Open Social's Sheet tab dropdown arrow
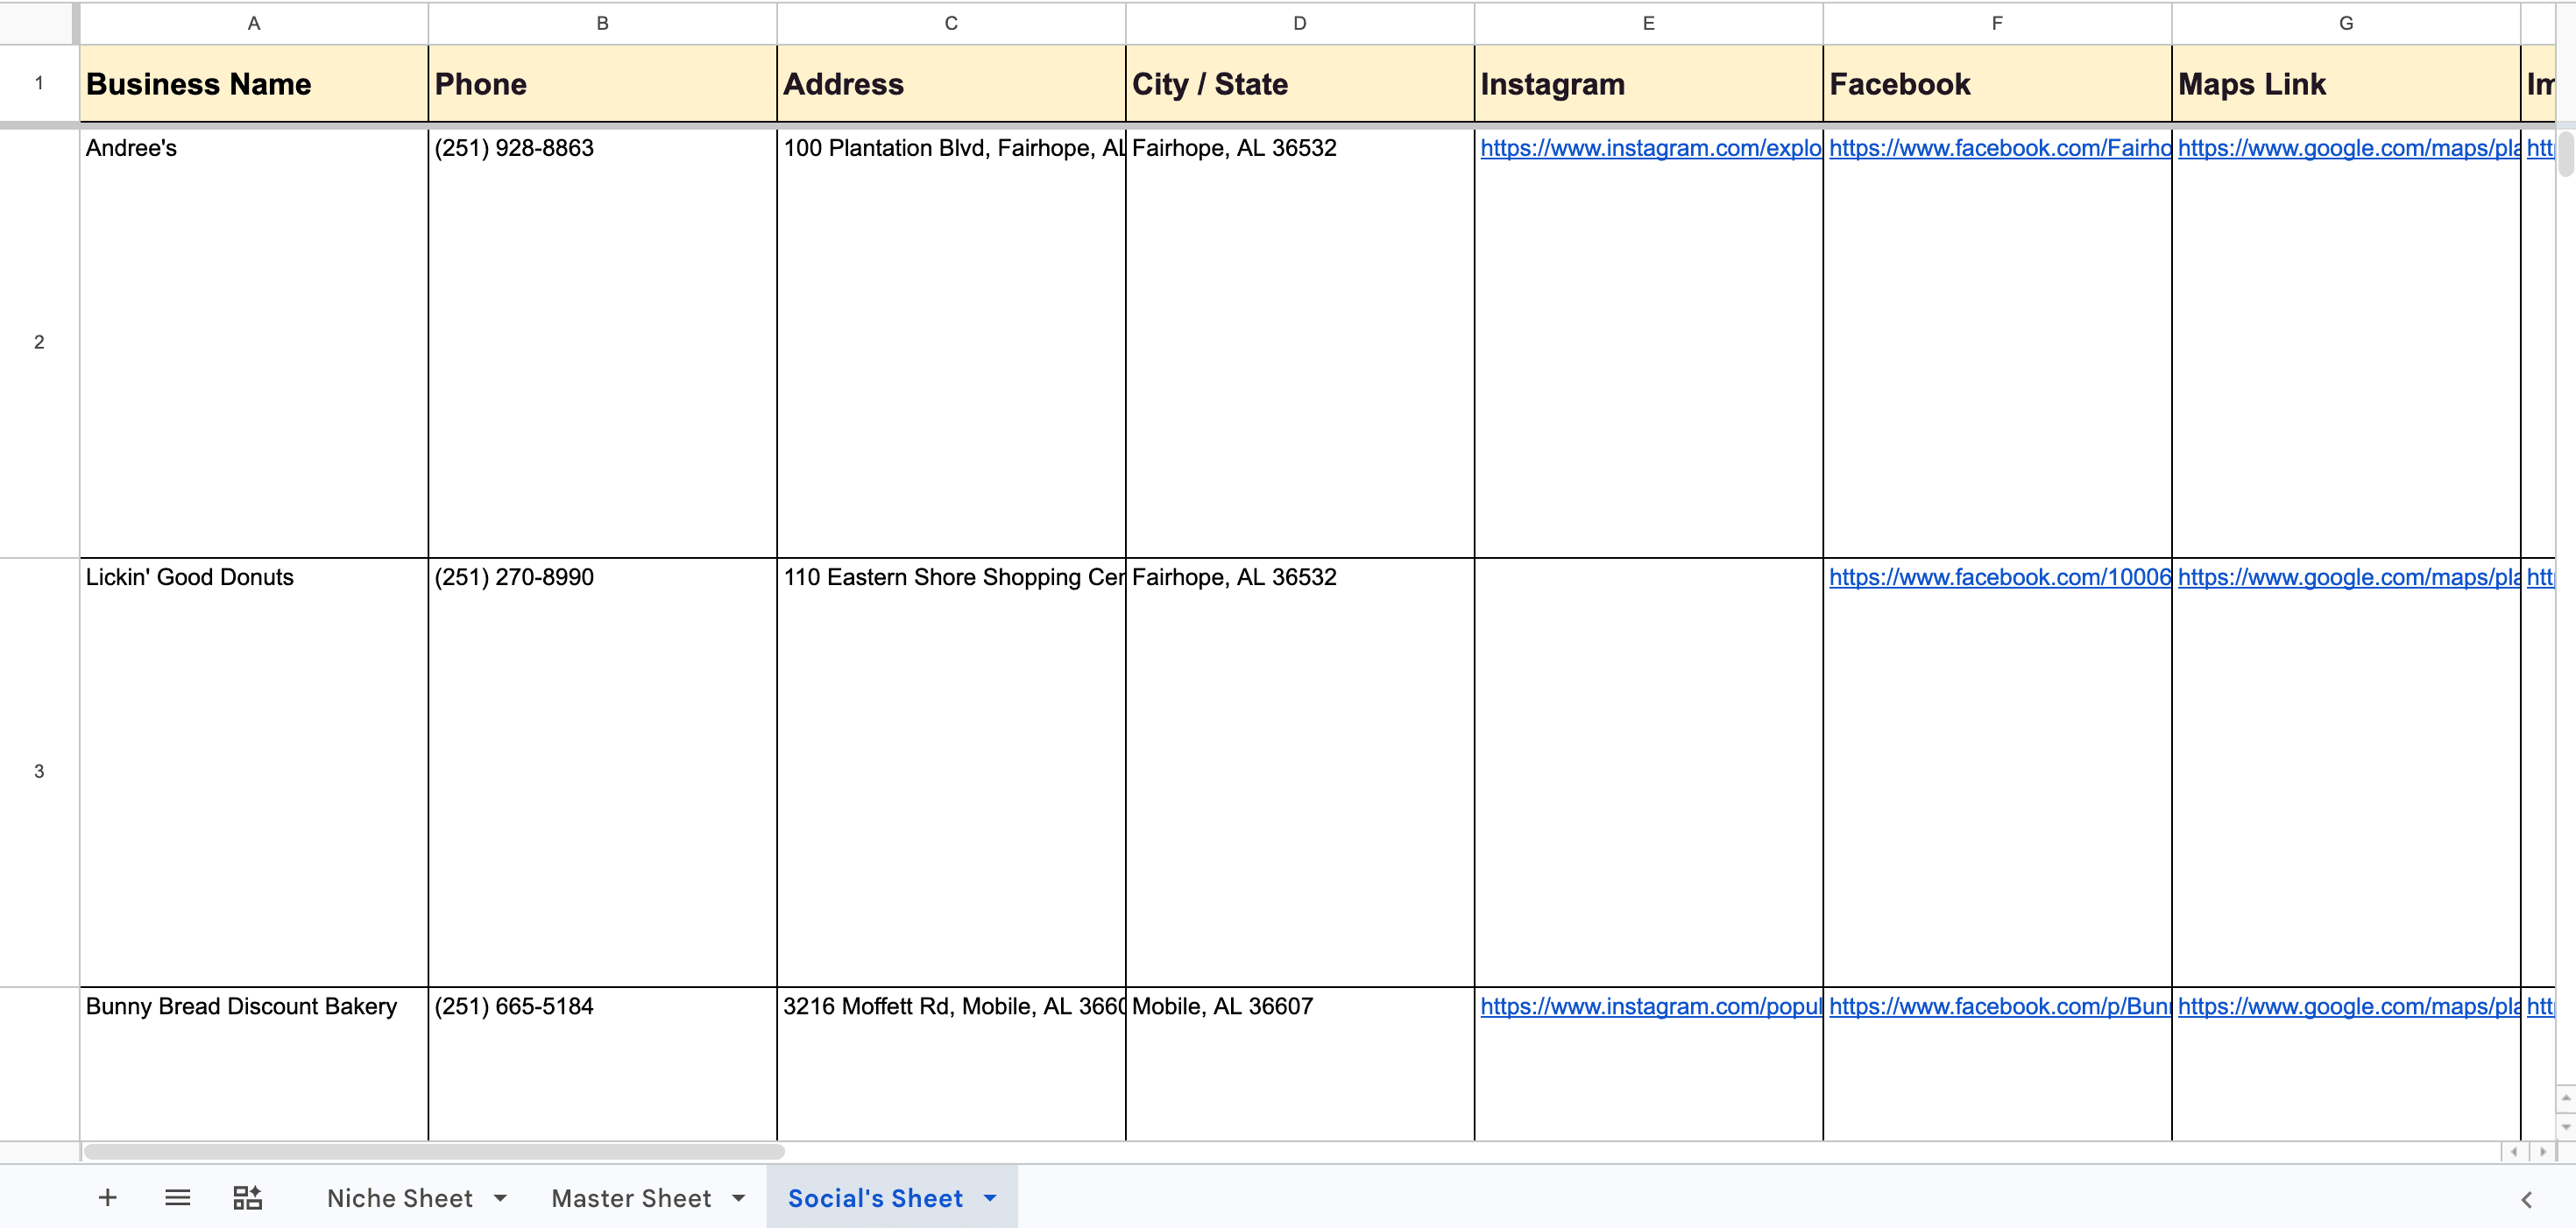 coord(990,1197)
